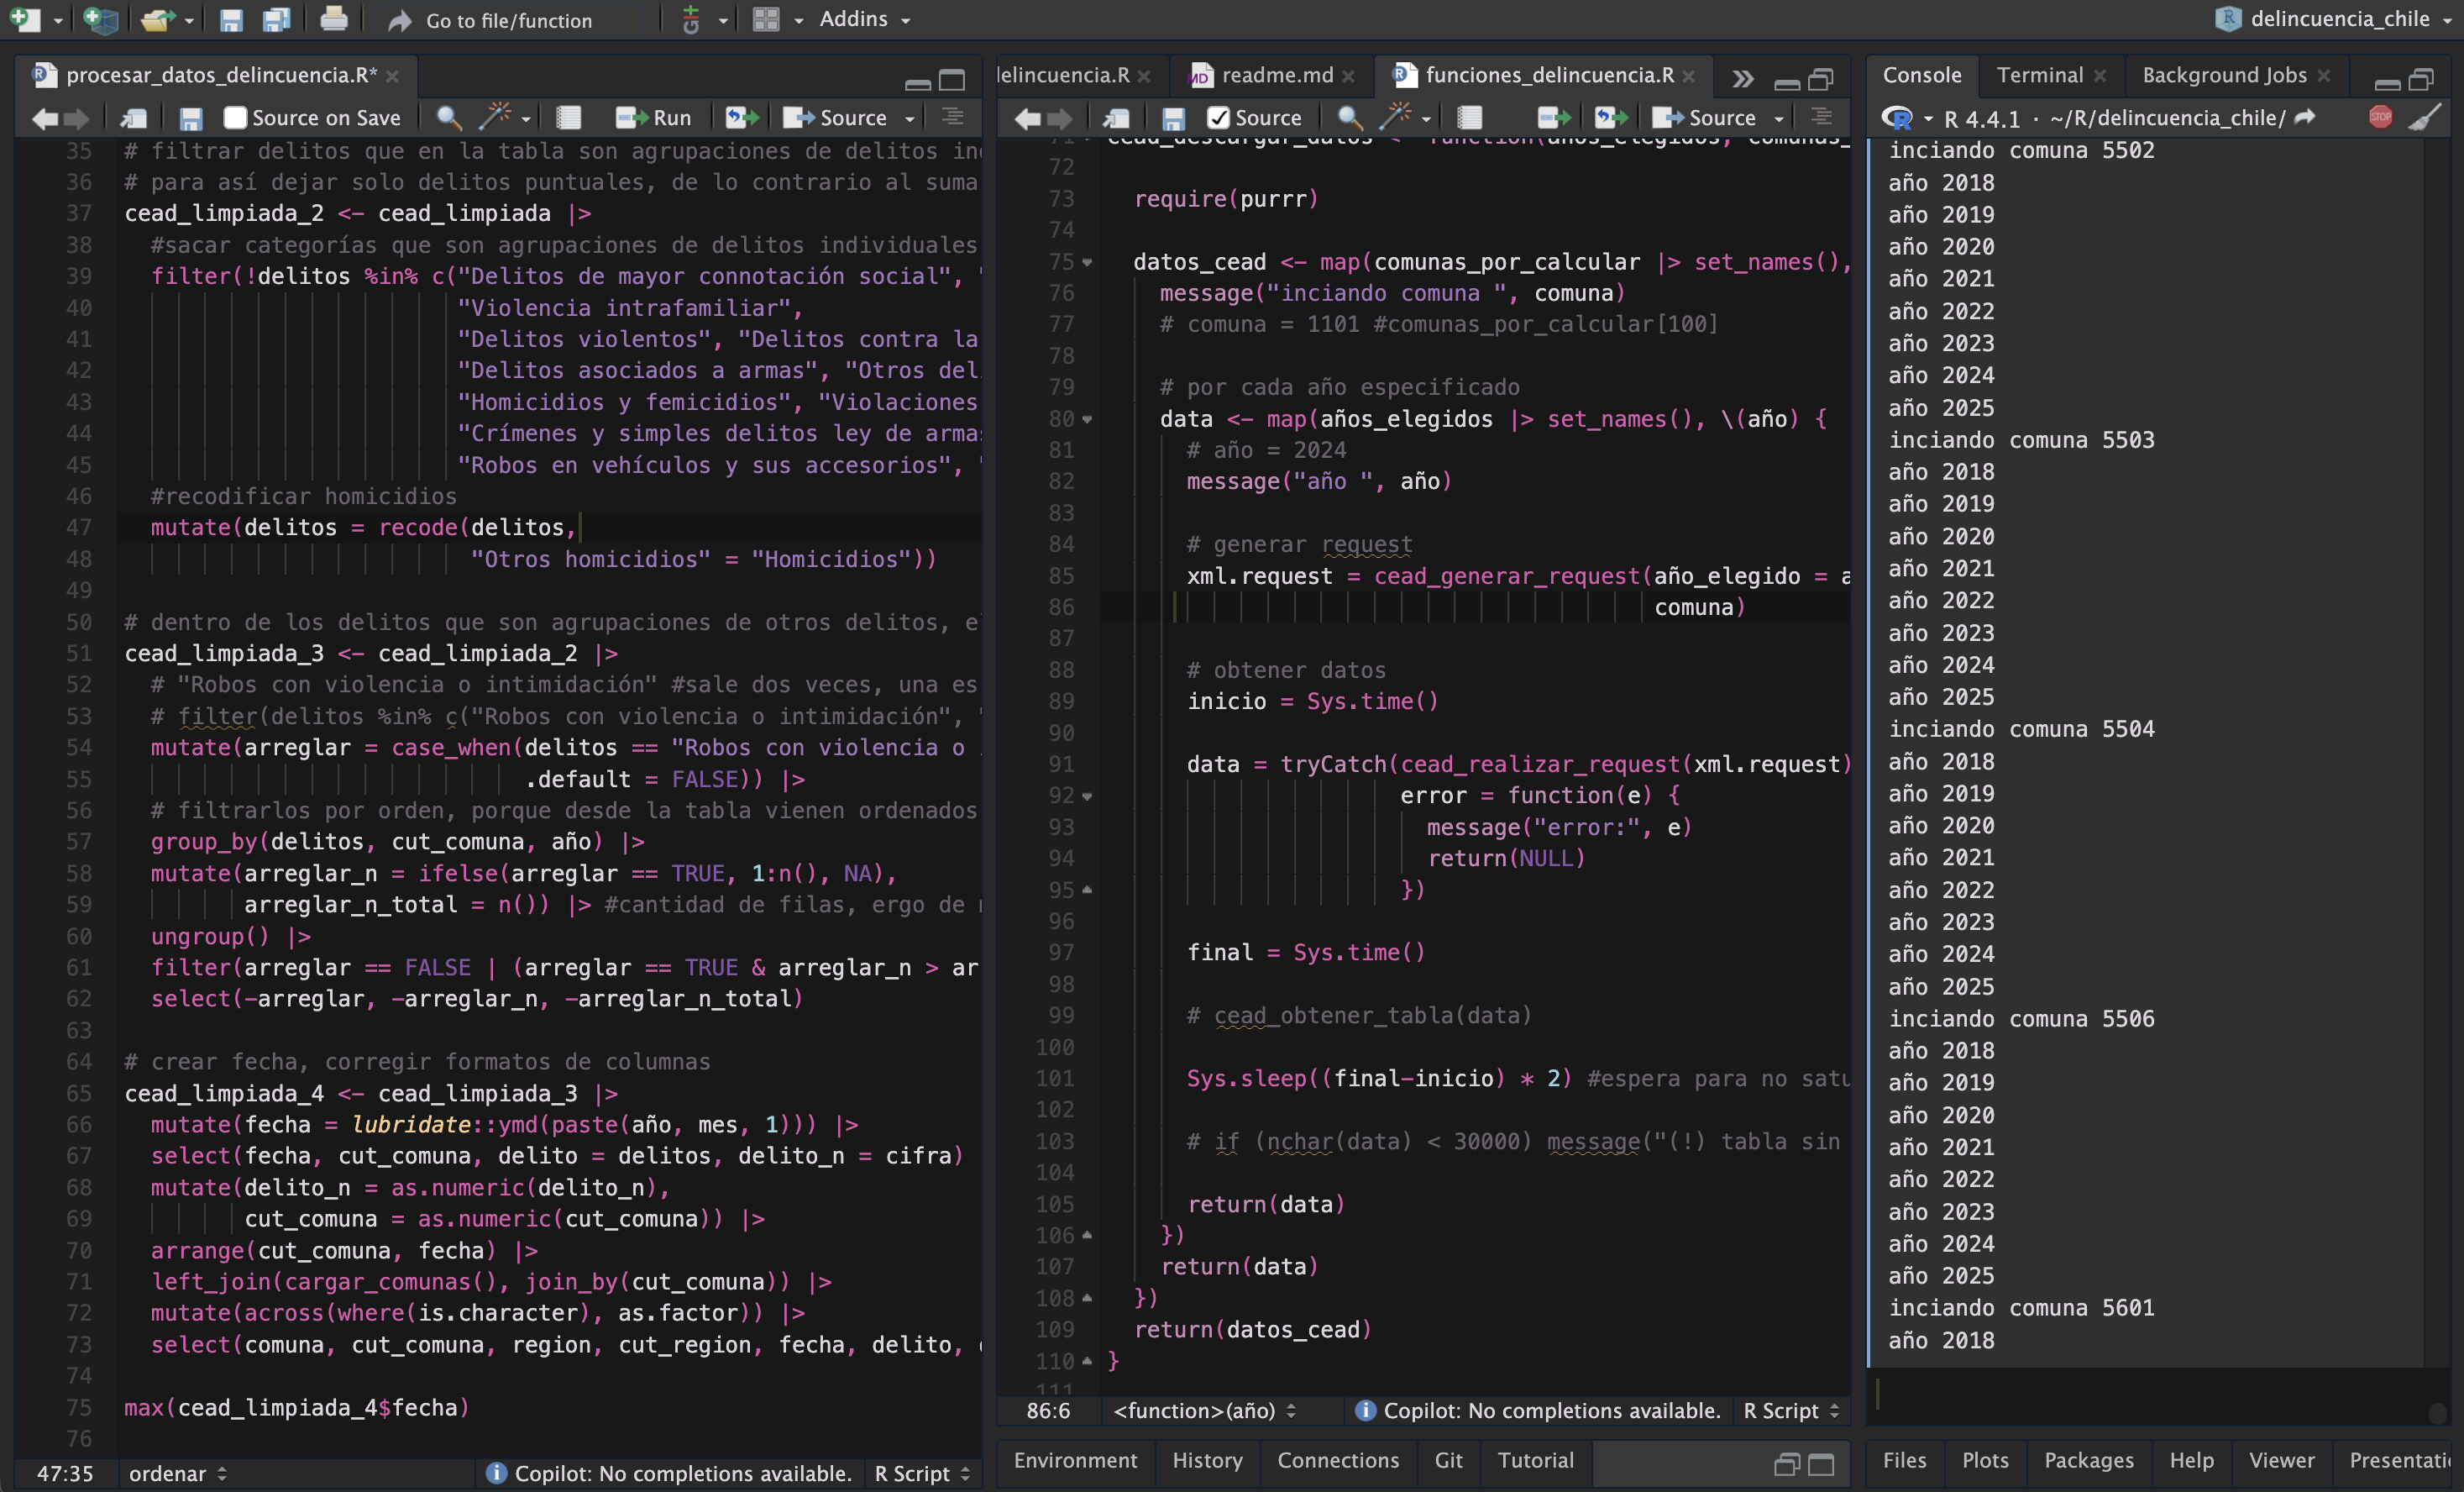2464x1492 pixels.
Task: Click the save all files icon in top toolbar
Action: (276, 19)
